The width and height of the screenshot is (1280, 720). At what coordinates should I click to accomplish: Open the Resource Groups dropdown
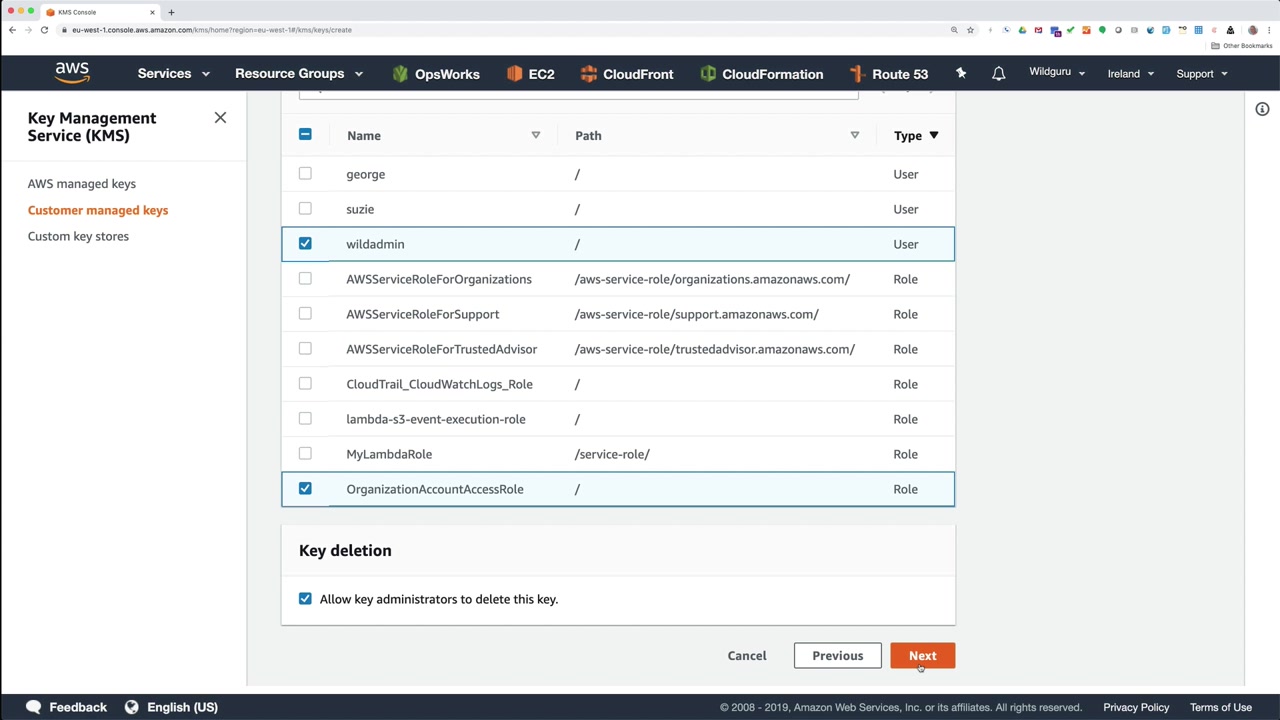(299, 74)
